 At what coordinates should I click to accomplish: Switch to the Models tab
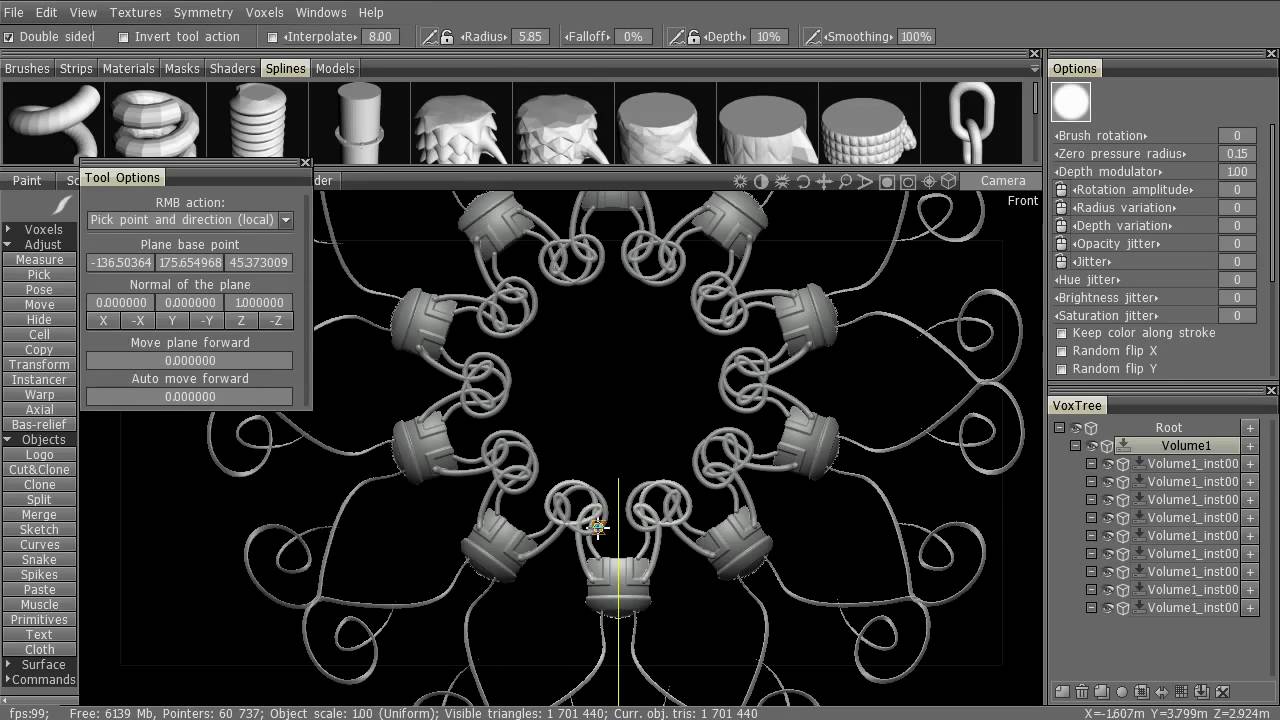coord(335,68)
